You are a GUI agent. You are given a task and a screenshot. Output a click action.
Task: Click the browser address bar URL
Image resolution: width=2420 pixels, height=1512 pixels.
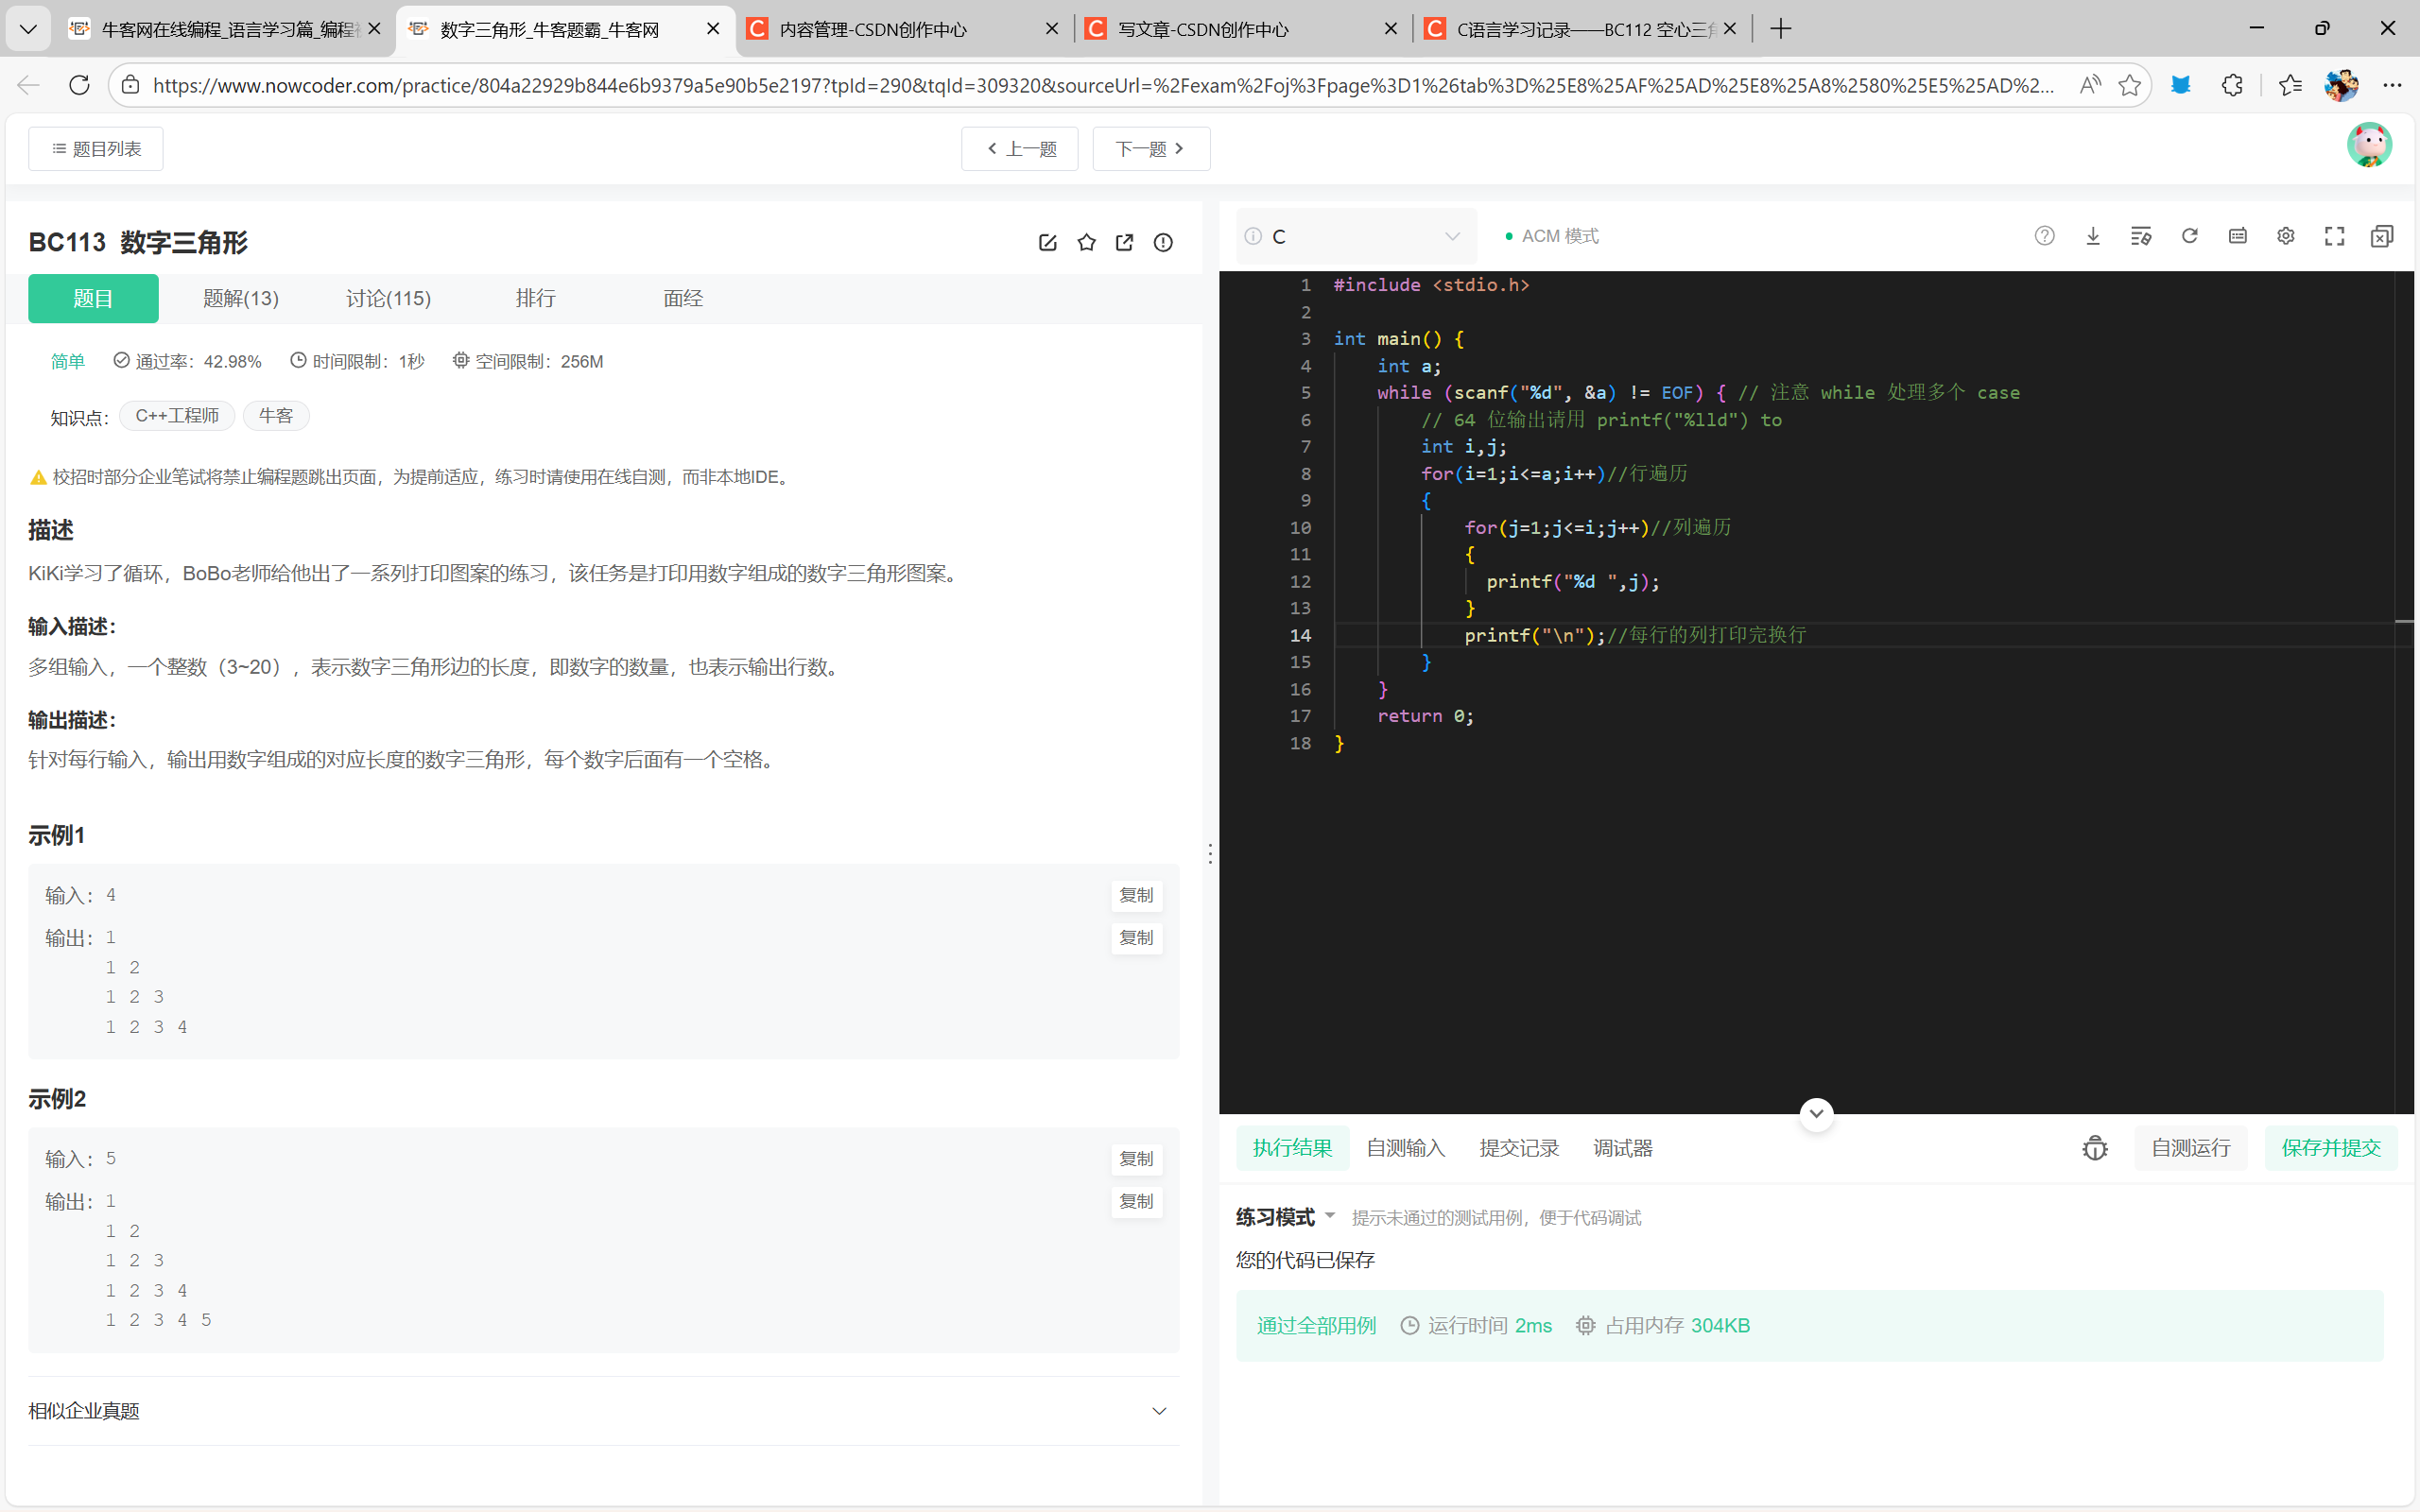point(1100,86)
